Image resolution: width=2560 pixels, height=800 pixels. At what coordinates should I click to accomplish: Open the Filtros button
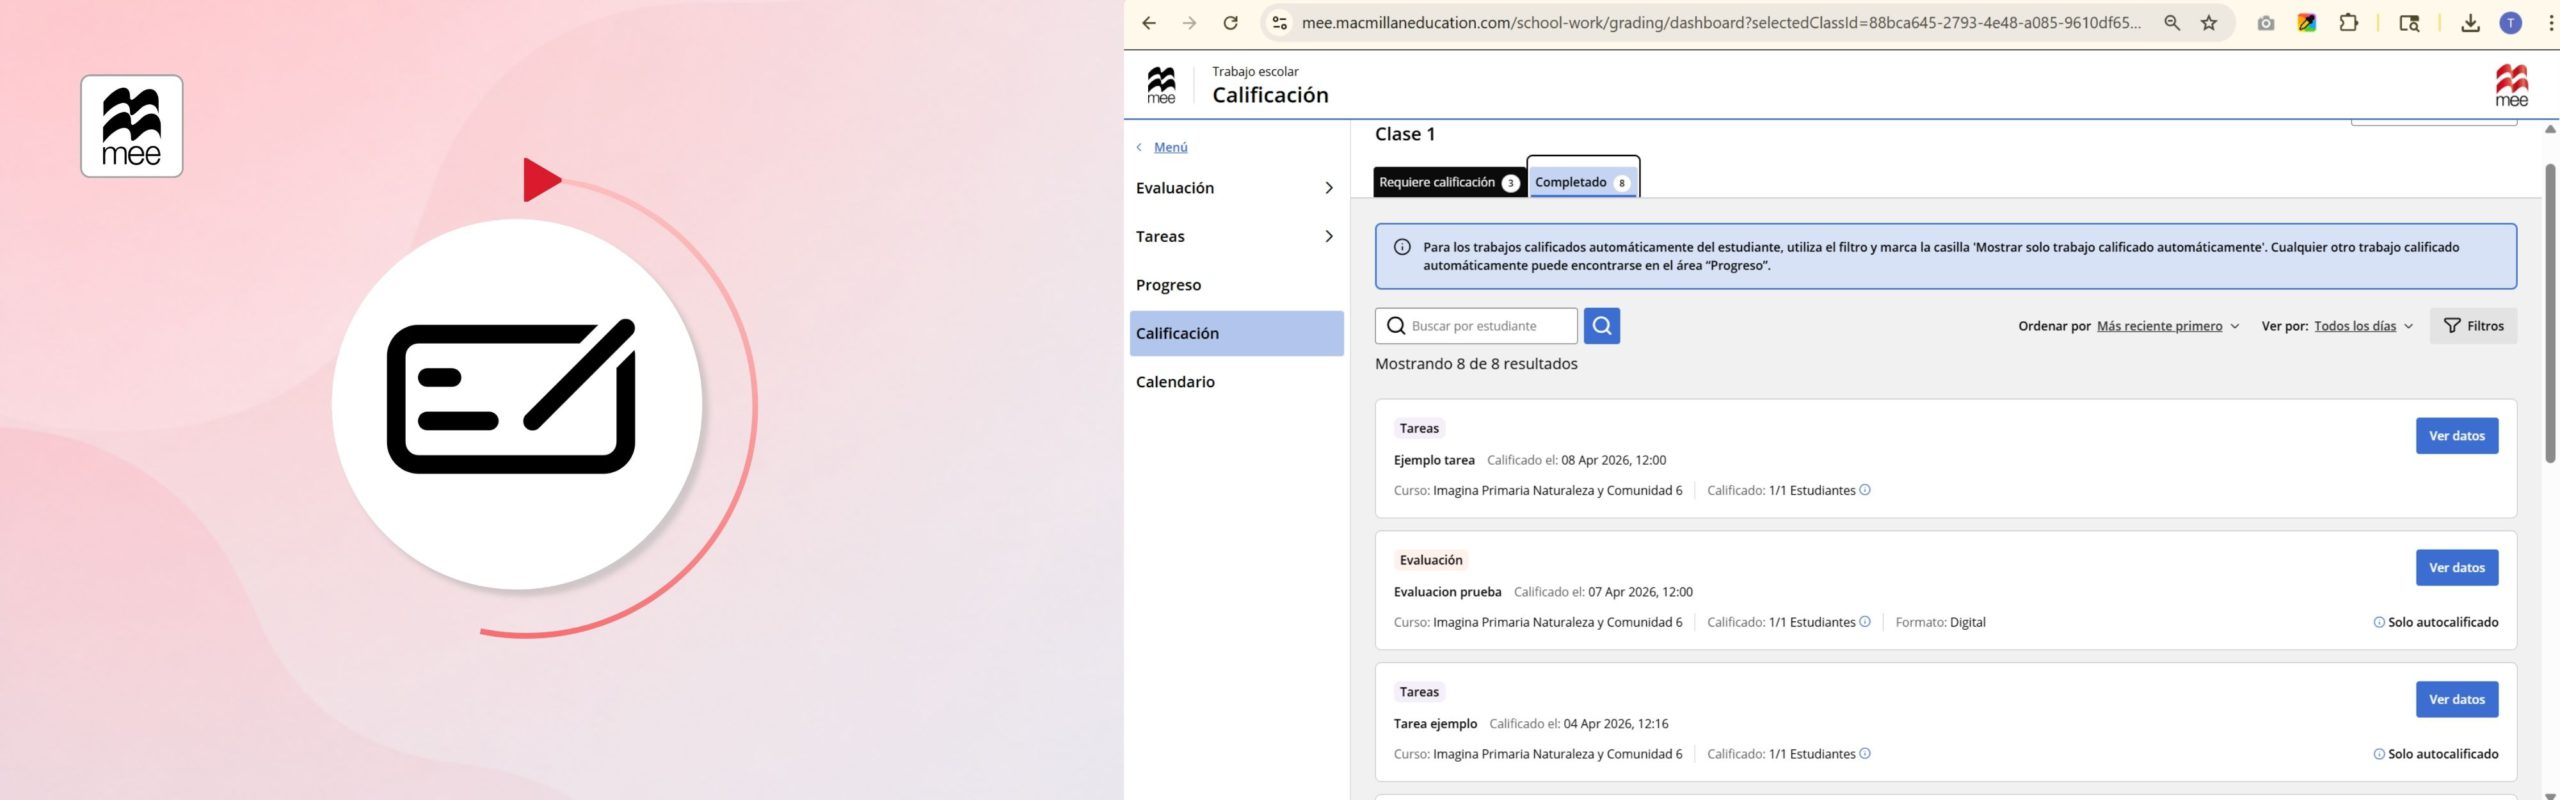tap(2473, 326)
